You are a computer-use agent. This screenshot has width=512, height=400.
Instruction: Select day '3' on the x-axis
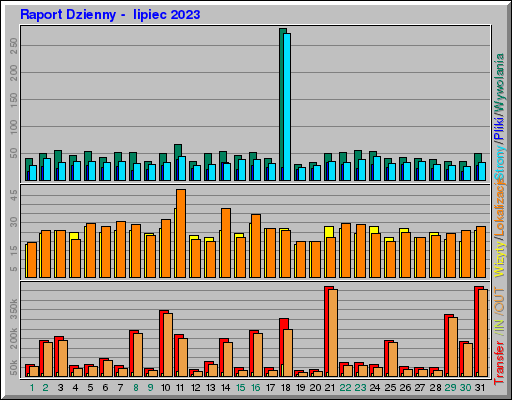coord(60,388)
